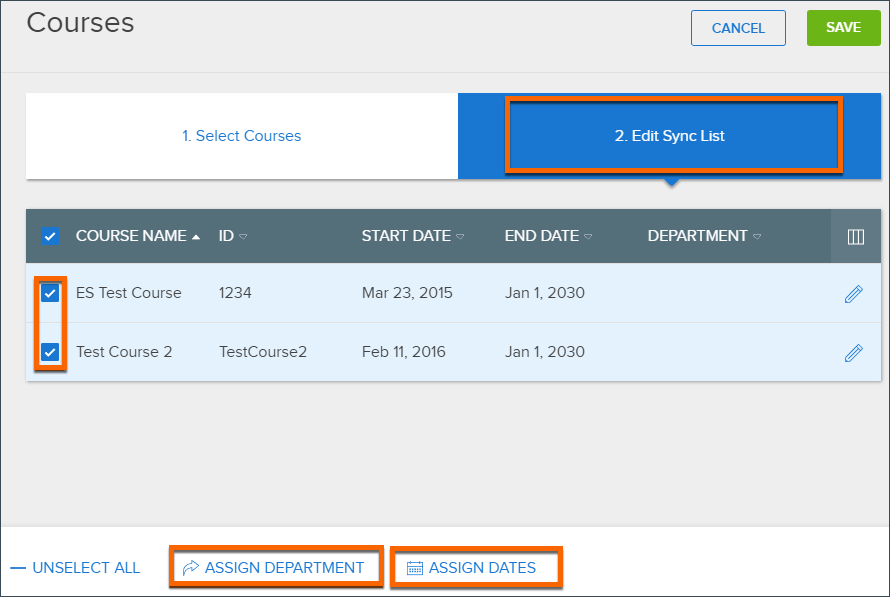
Task: Click the minus icon beside Unselect All
Action: (x=16, y=567)
